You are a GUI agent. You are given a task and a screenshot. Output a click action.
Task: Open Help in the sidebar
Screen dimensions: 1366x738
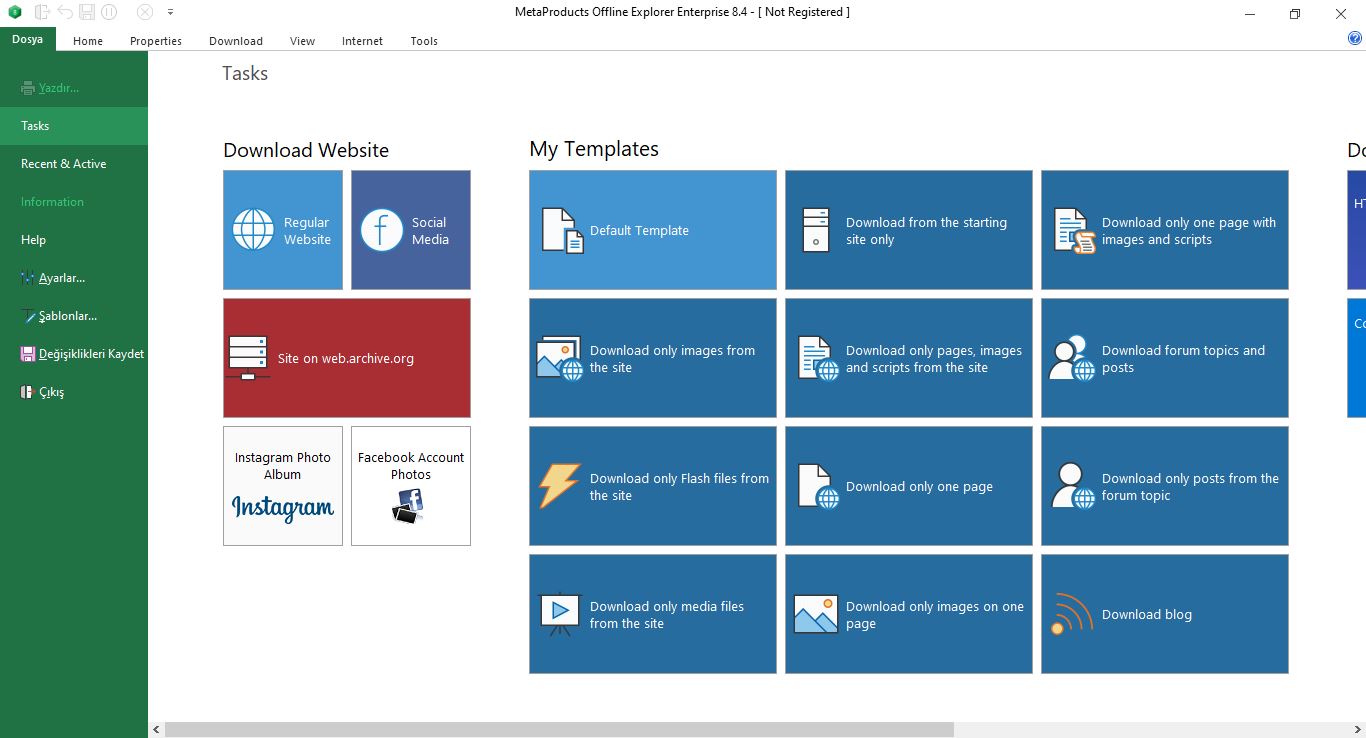(74, 240)
